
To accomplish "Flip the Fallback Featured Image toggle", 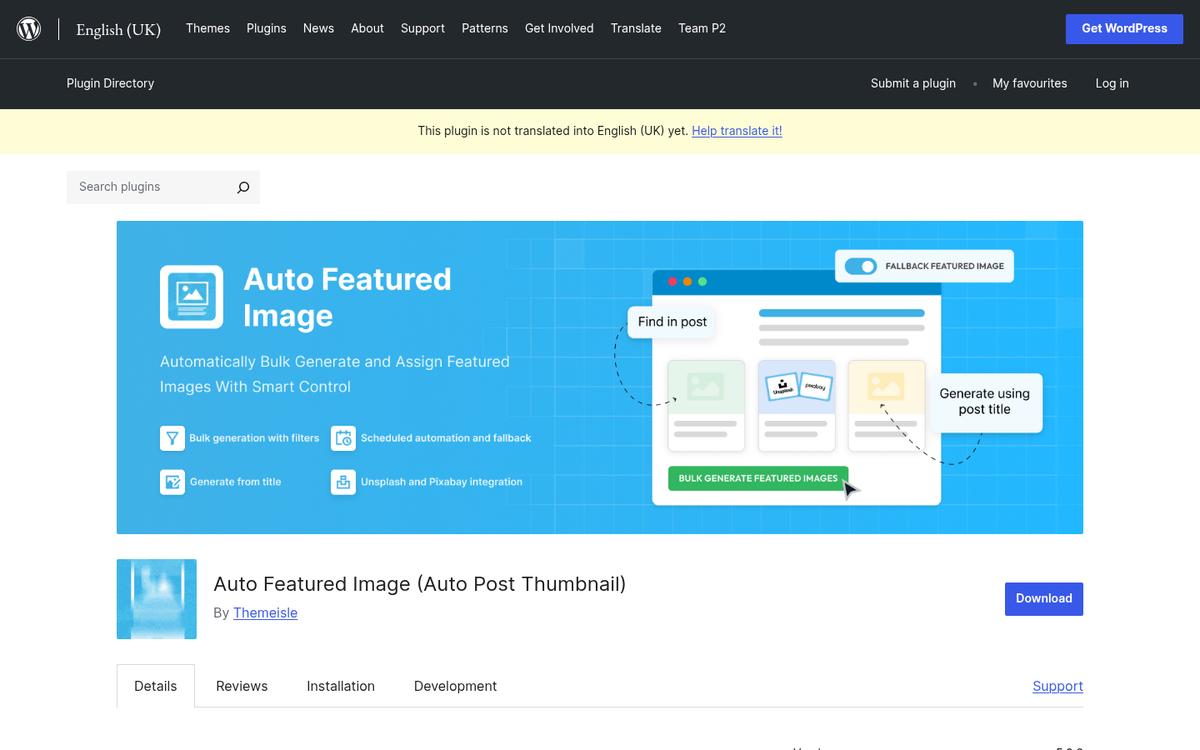I will point(860,266).
